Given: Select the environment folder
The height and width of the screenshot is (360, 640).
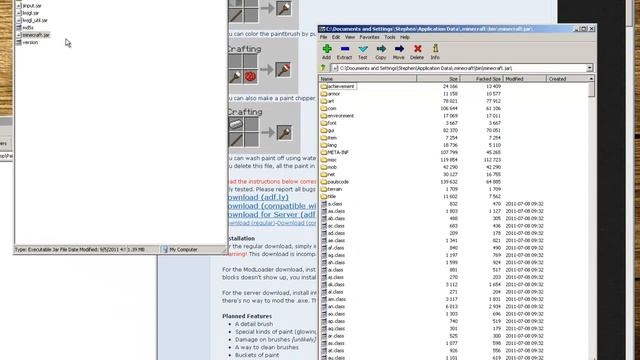Looking at the screenshot, I should point(338,116).
